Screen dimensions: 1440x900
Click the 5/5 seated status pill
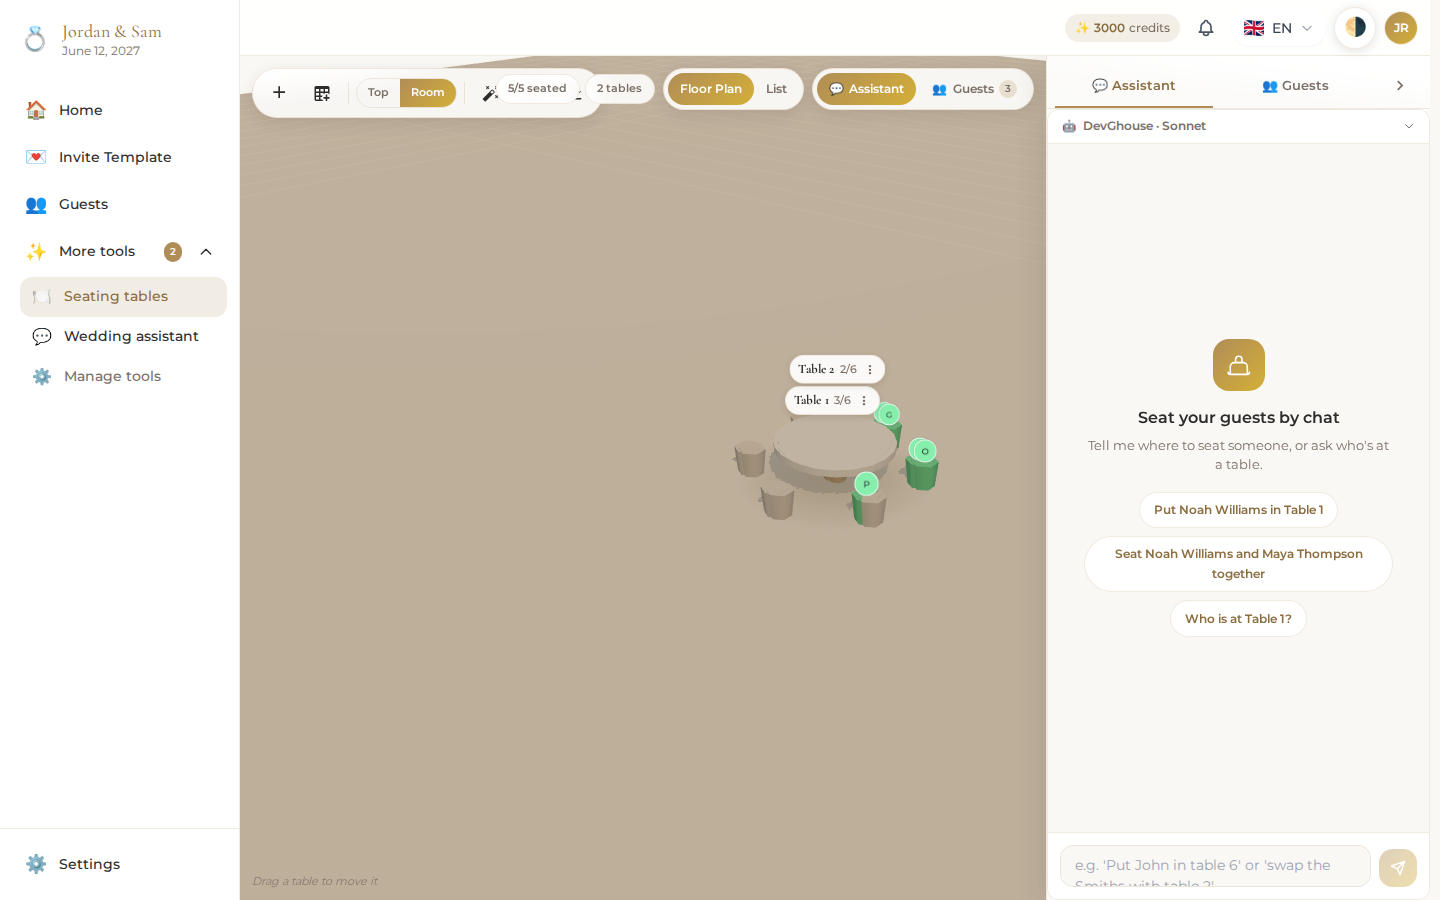tap(537, 89)
